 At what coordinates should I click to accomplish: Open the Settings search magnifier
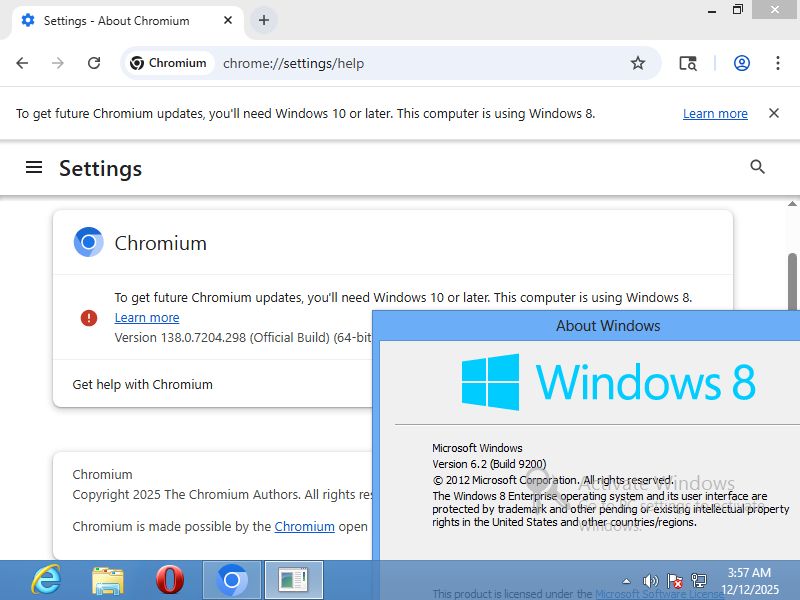(x=757, y=167)
